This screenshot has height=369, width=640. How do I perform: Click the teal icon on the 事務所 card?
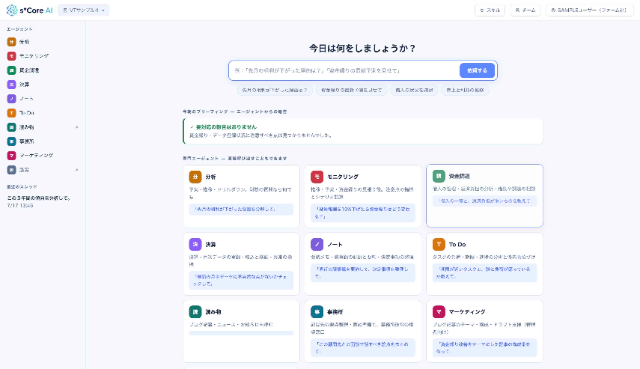pyautogui.click(x=317, y=311)
